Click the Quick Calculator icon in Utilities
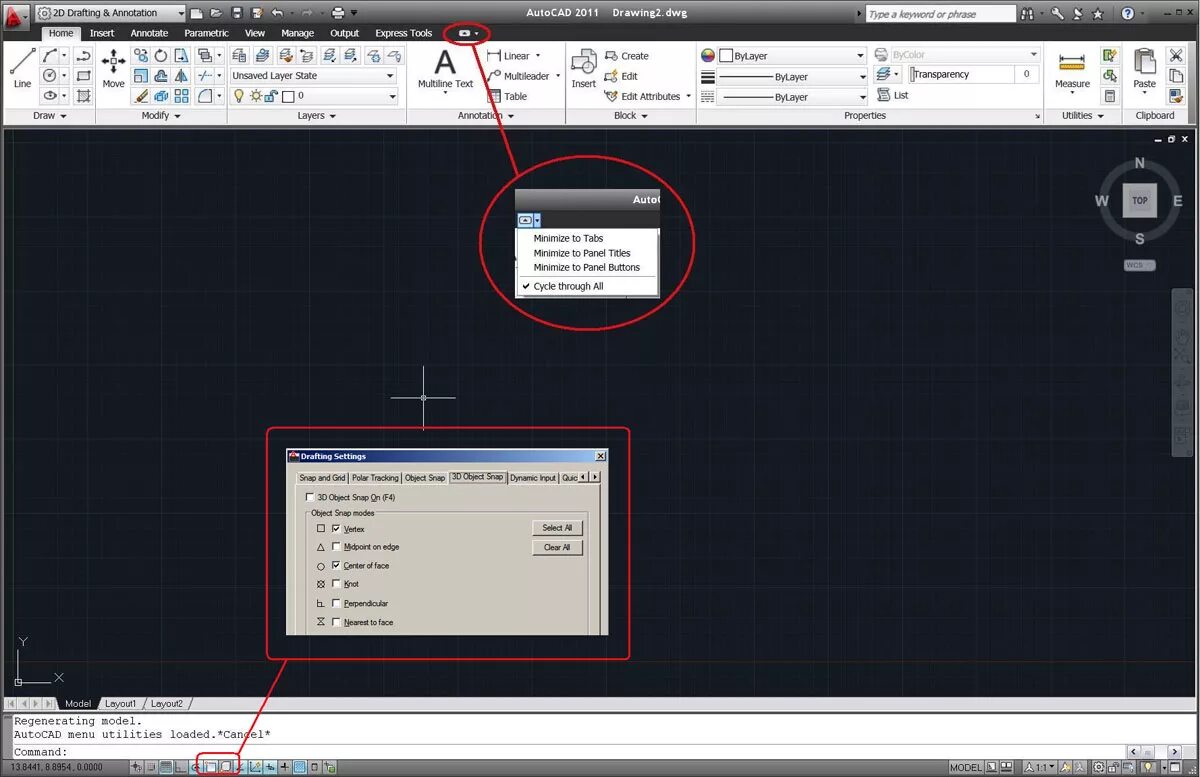Viewport: 1200px width, 777px height. (1110, 96)
